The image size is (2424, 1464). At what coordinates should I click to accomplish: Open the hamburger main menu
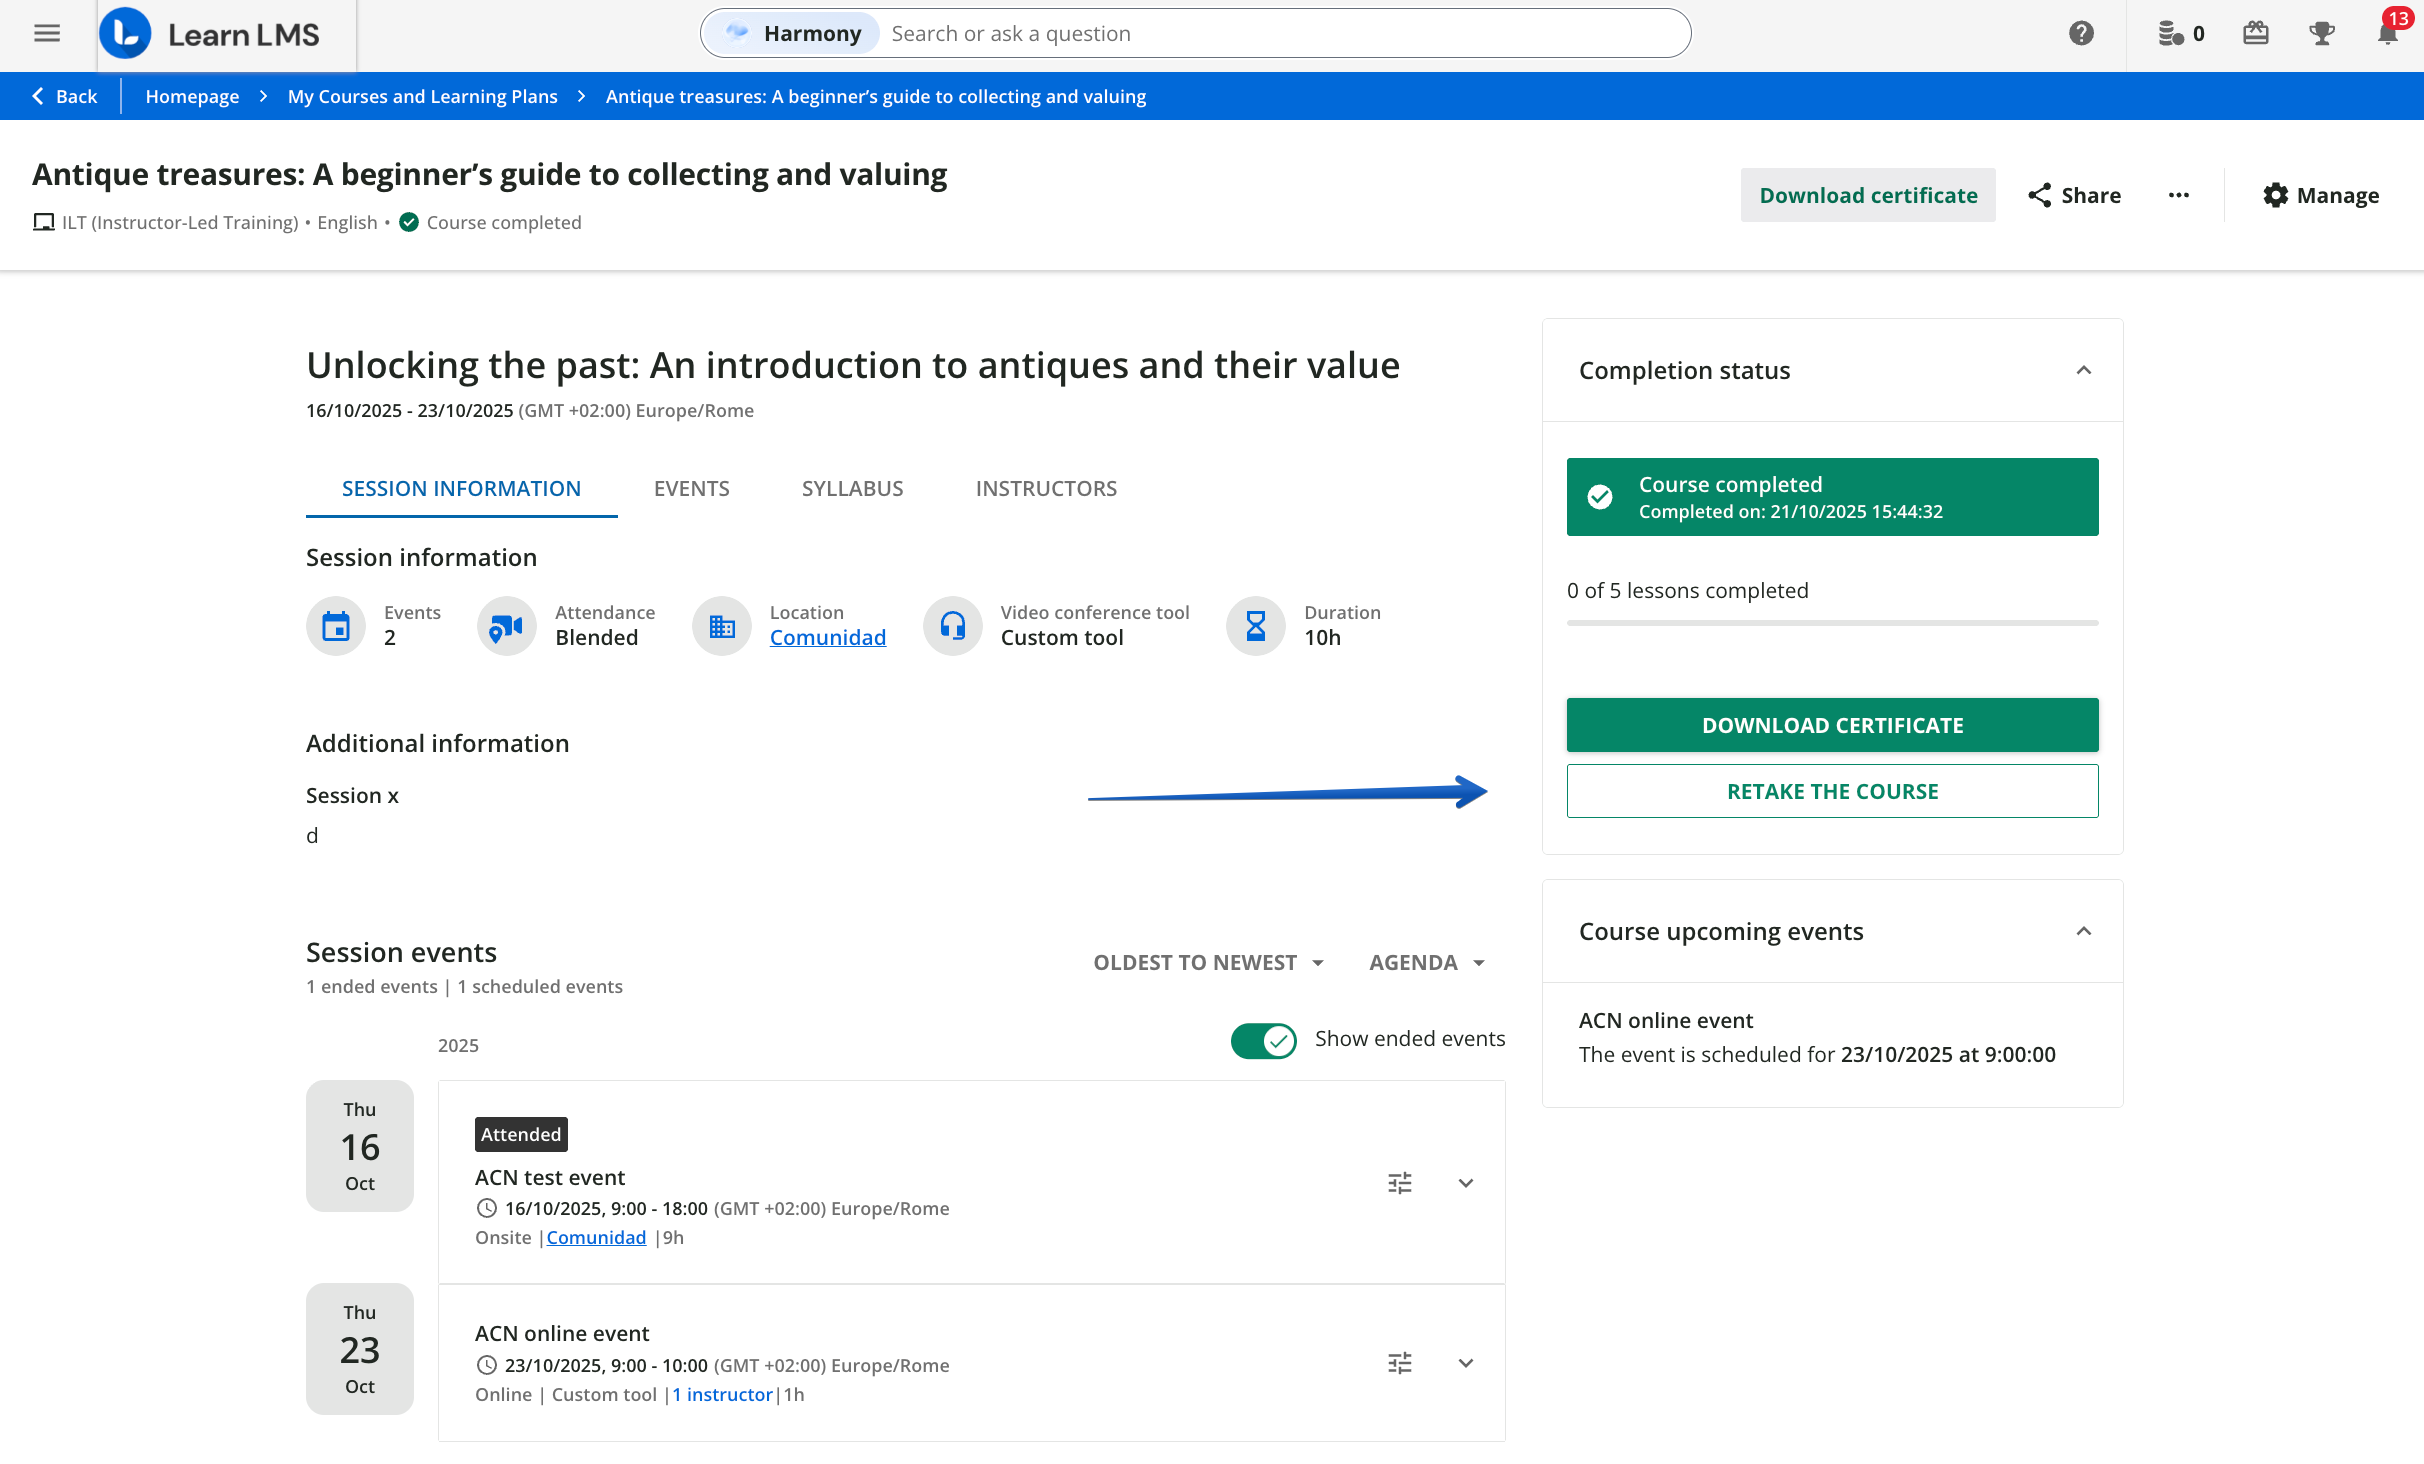[47, 34]
